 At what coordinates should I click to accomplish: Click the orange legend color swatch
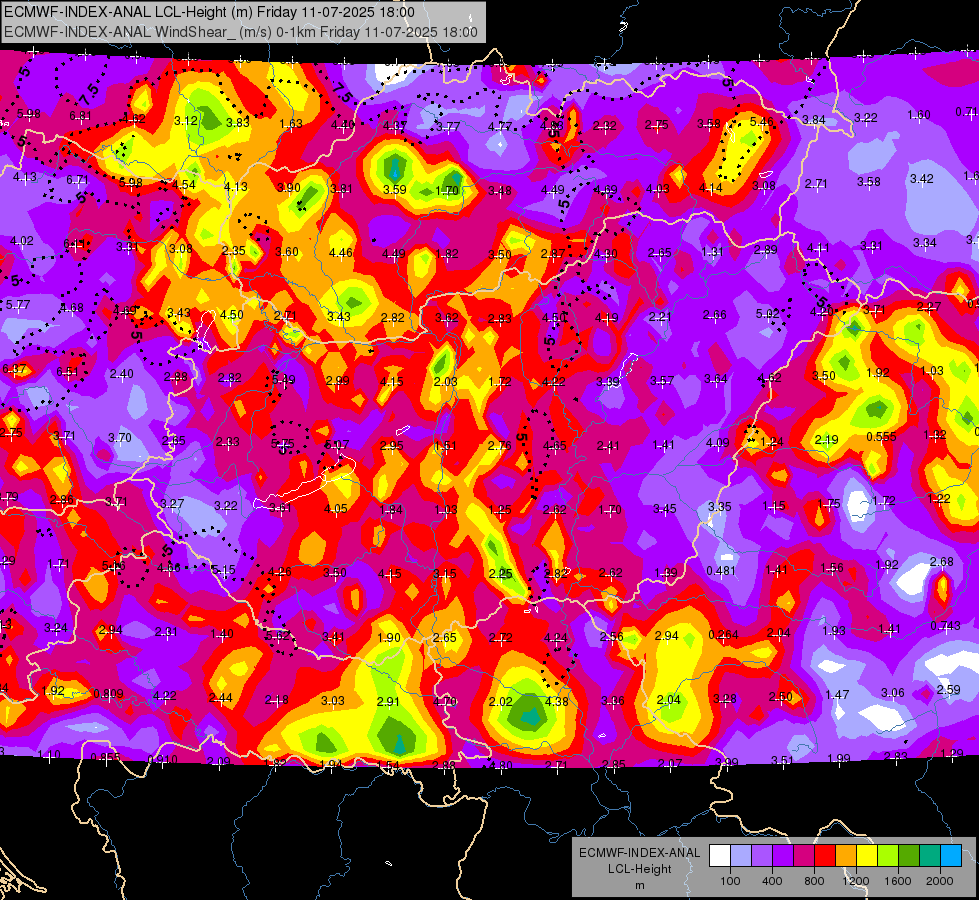846,856
